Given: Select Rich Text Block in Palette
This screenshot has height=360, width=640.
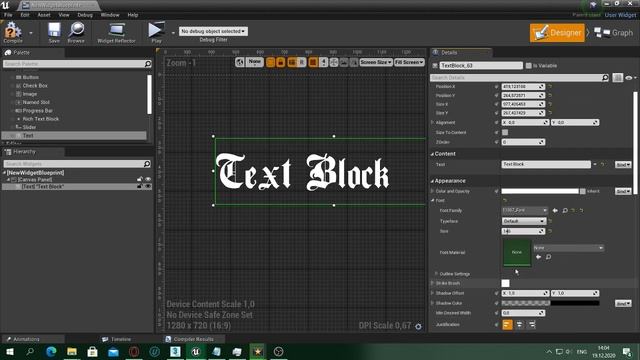Looking at the screenshot, I should tap(40, 119).
